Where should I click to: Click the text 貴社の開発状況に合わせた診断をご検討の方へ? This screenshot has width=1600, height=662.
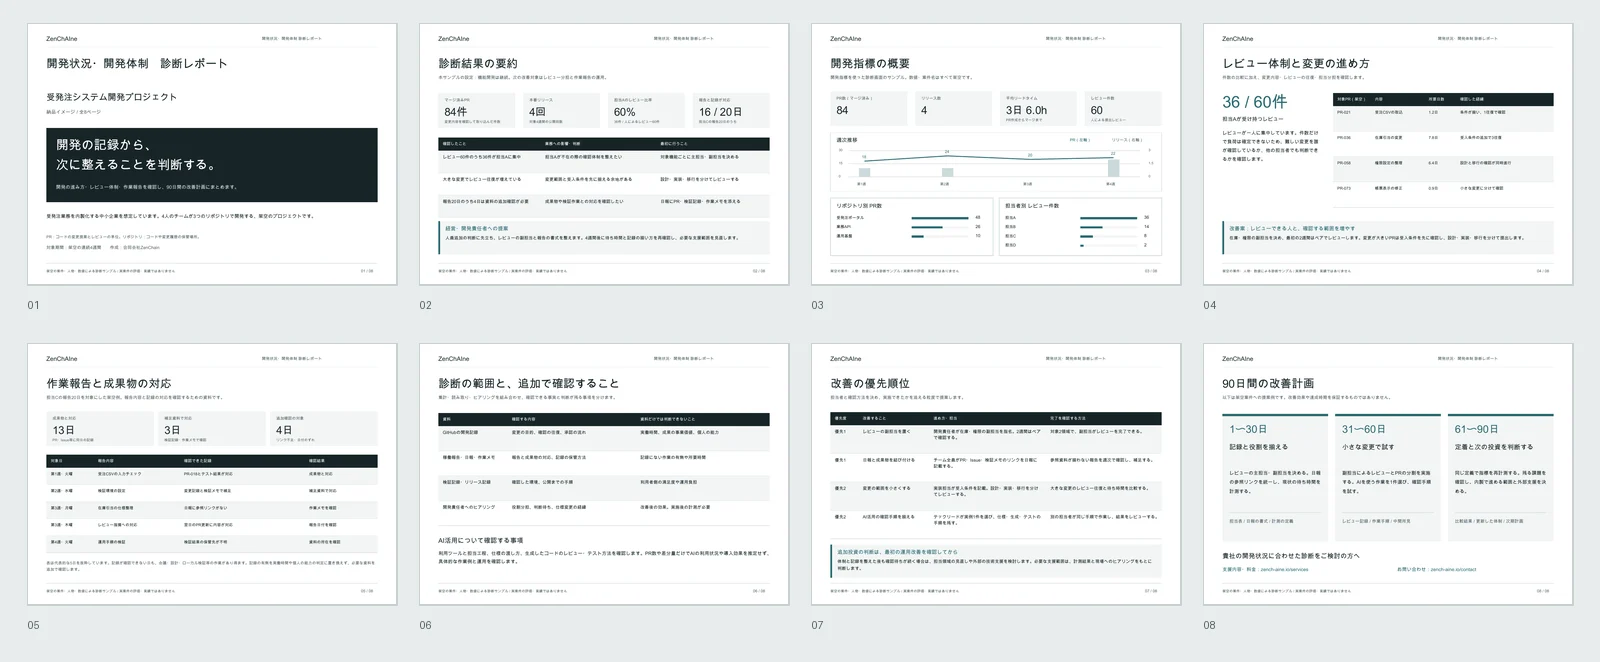point(1291,556)
